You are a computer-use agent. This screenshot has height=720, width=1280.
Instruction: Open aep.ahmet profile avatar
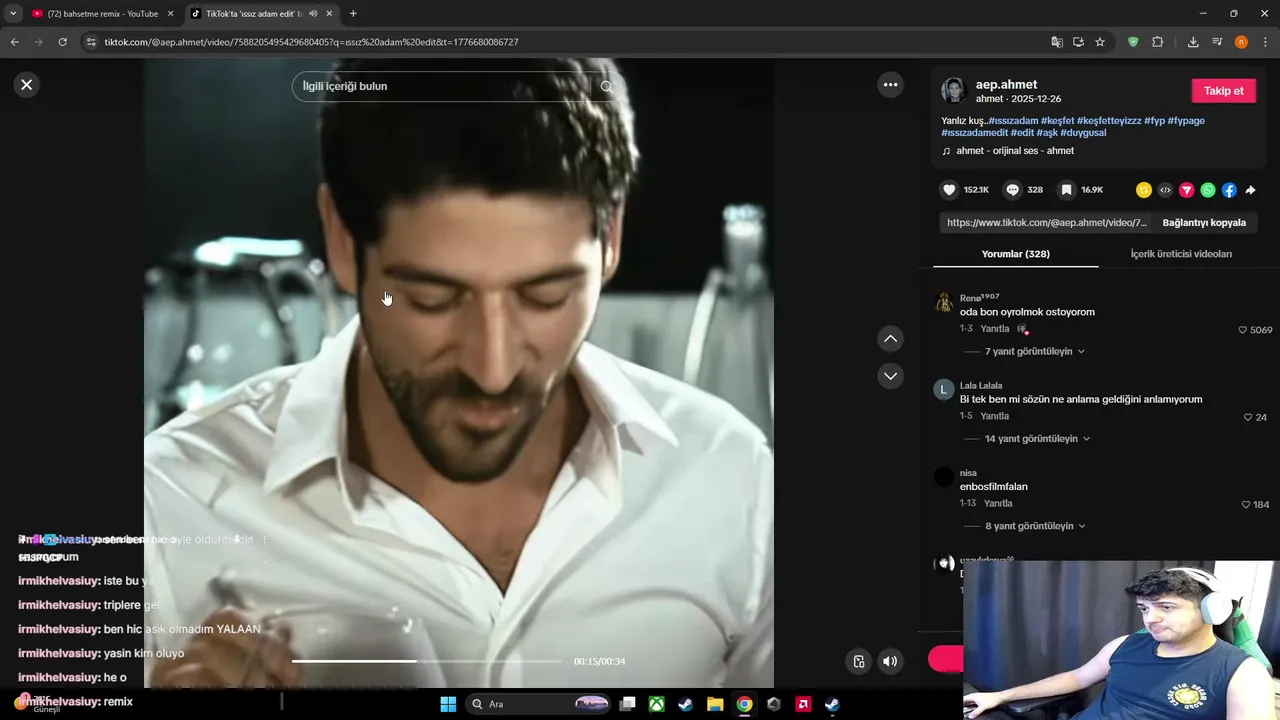[953, 91]
